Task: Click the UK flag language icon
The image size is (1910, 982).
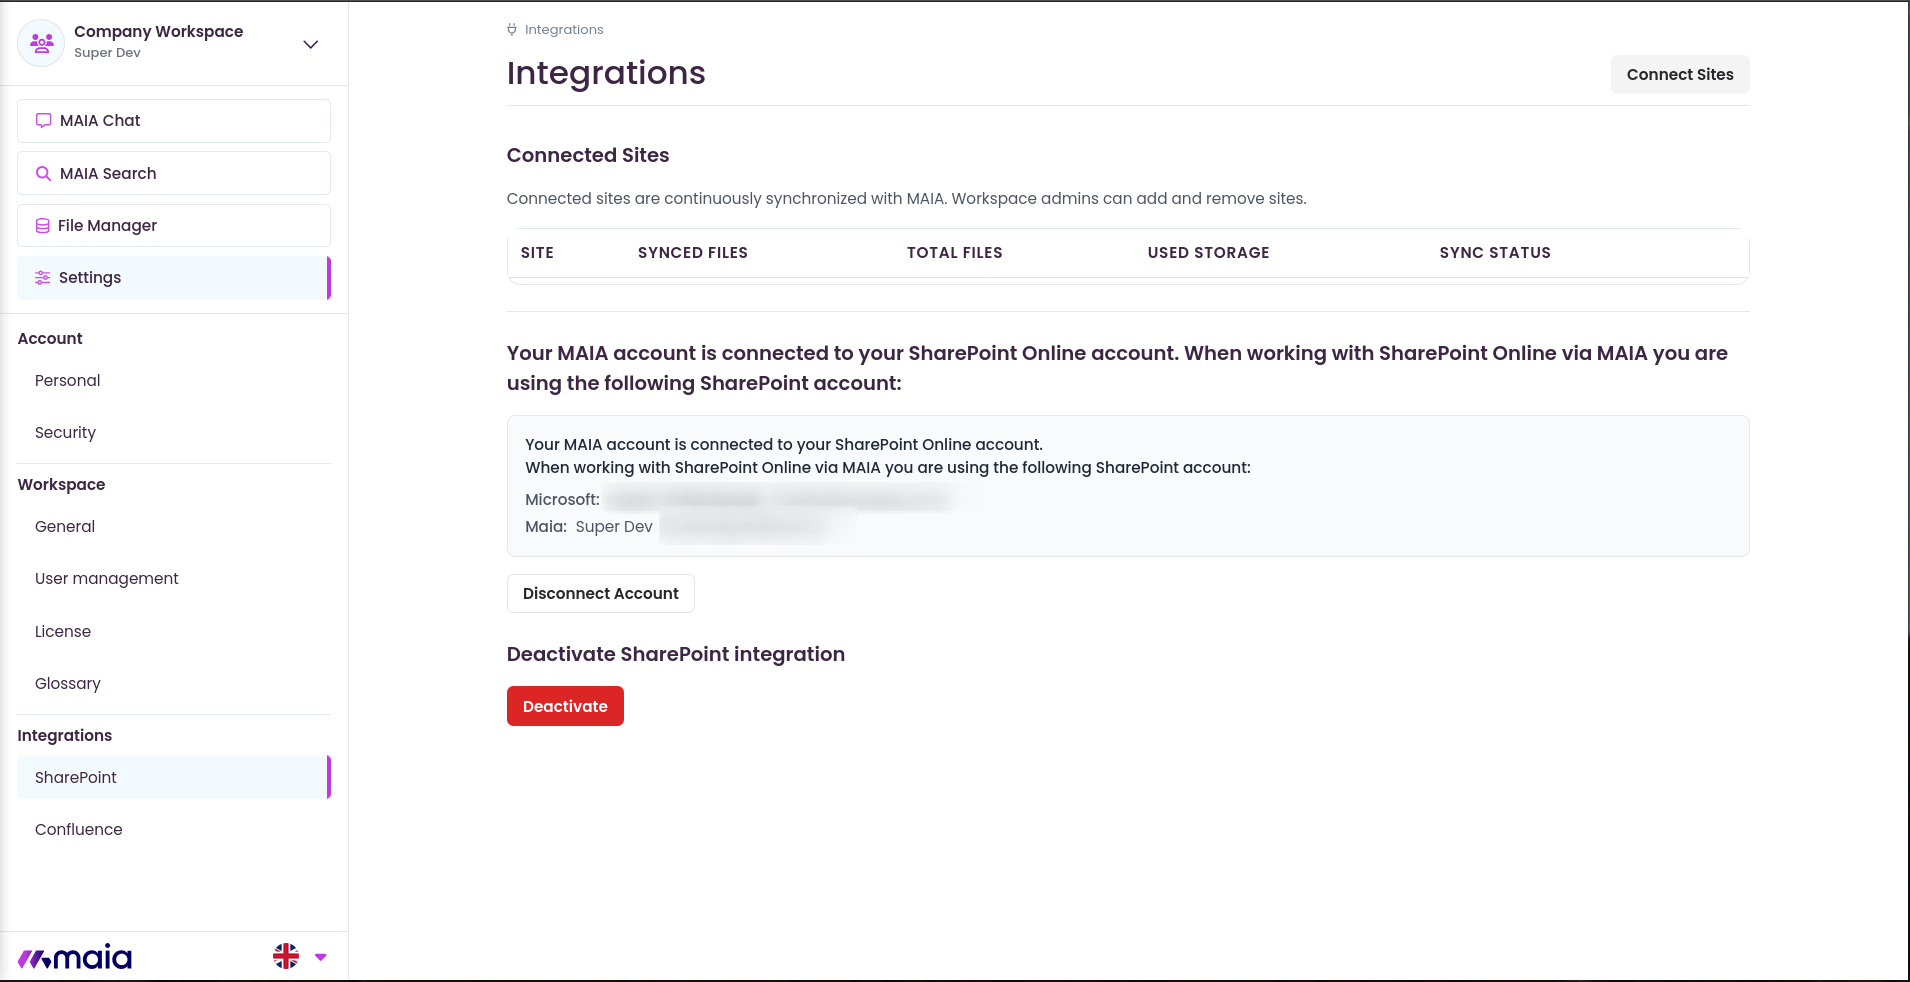Action: click(x=286, y=957)
